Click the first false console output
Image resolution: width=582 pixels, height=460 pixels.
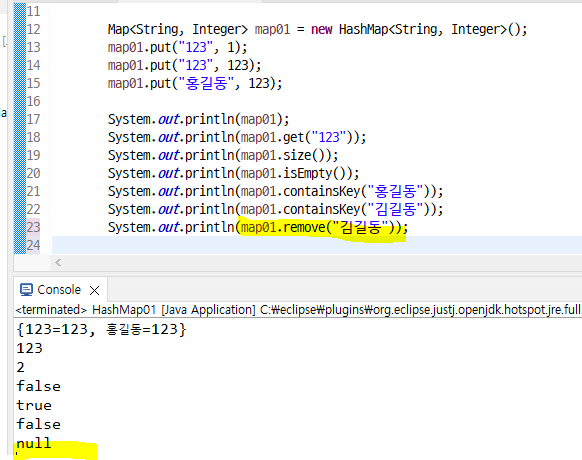pos(38,386)
